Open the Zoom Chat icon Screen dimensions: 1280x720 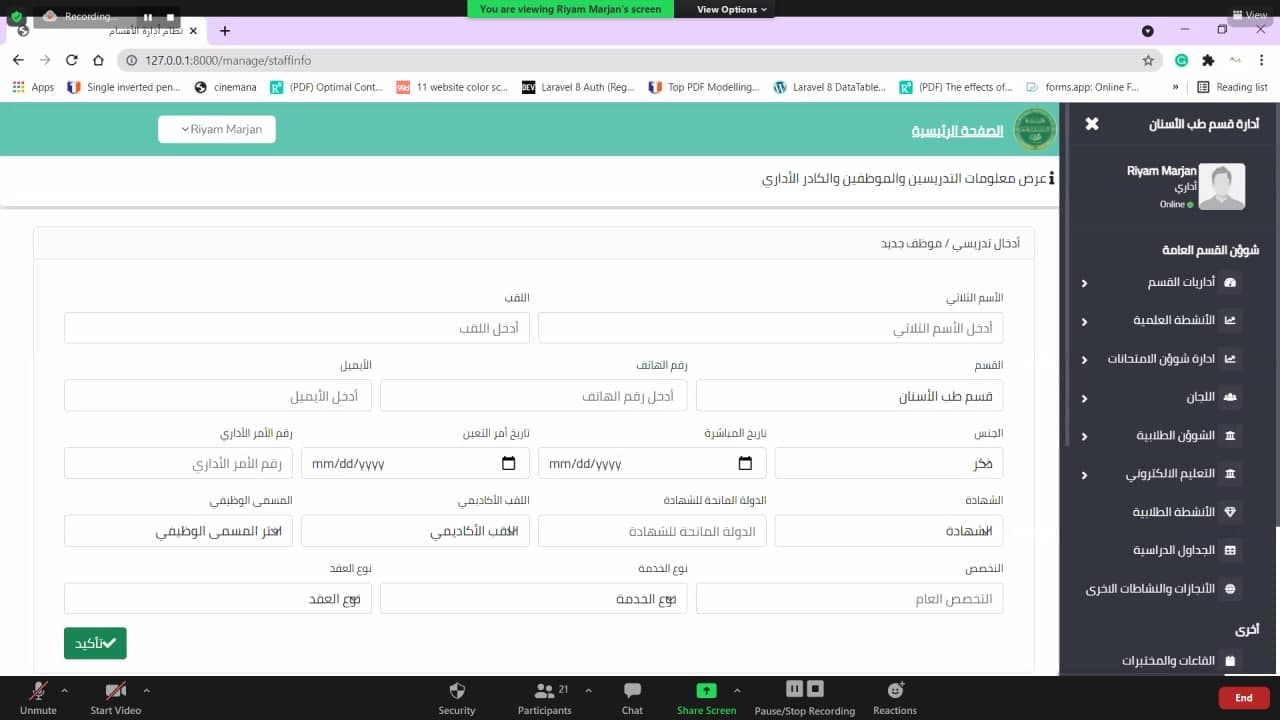point(632,690)
